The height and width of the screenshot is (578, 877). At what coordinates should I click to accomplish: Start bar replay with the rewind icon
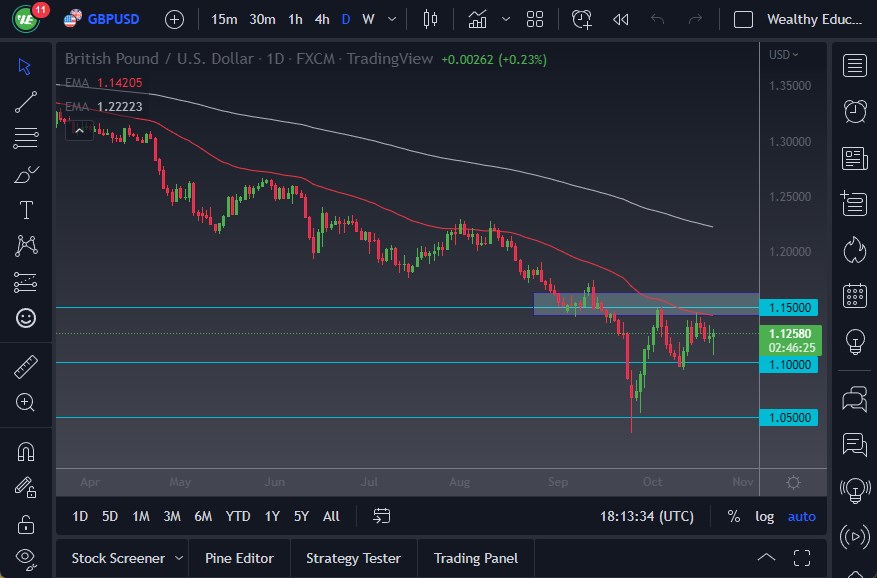[621, 19]
